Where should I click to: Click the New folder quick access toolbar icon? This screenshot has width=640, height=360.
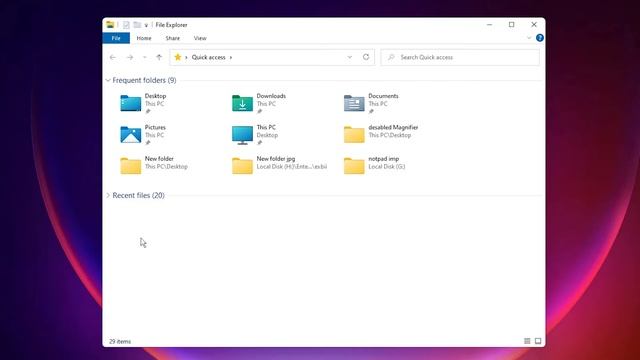pyautogui.click(x=137, y=25)
